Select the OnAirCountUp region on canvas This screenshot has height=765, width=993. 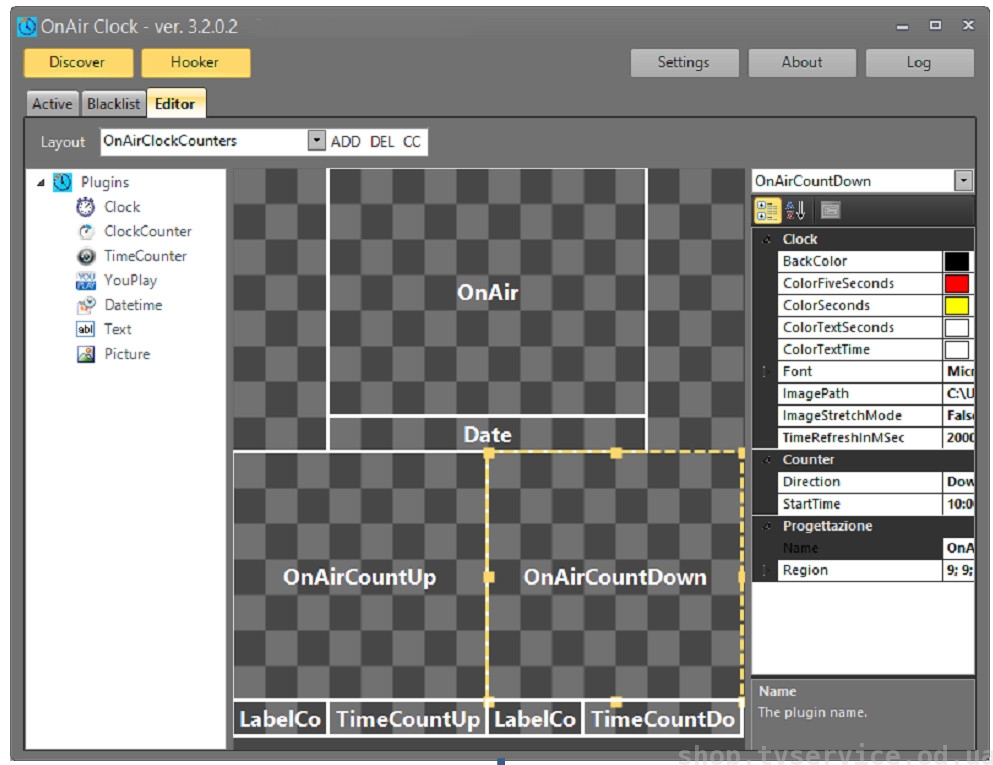point(359,577)
